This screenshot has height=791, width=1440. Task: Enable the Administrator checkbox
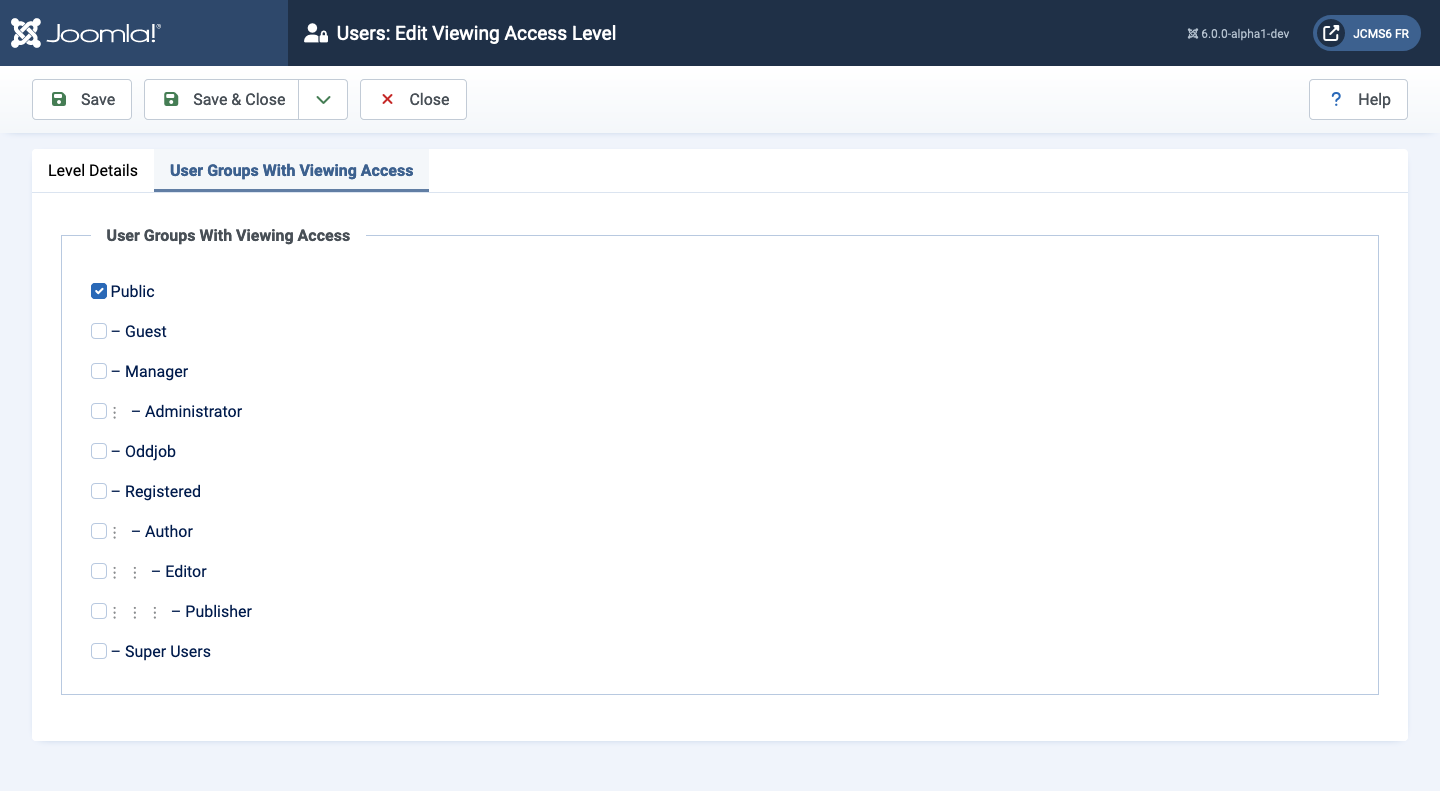[99, 411]
